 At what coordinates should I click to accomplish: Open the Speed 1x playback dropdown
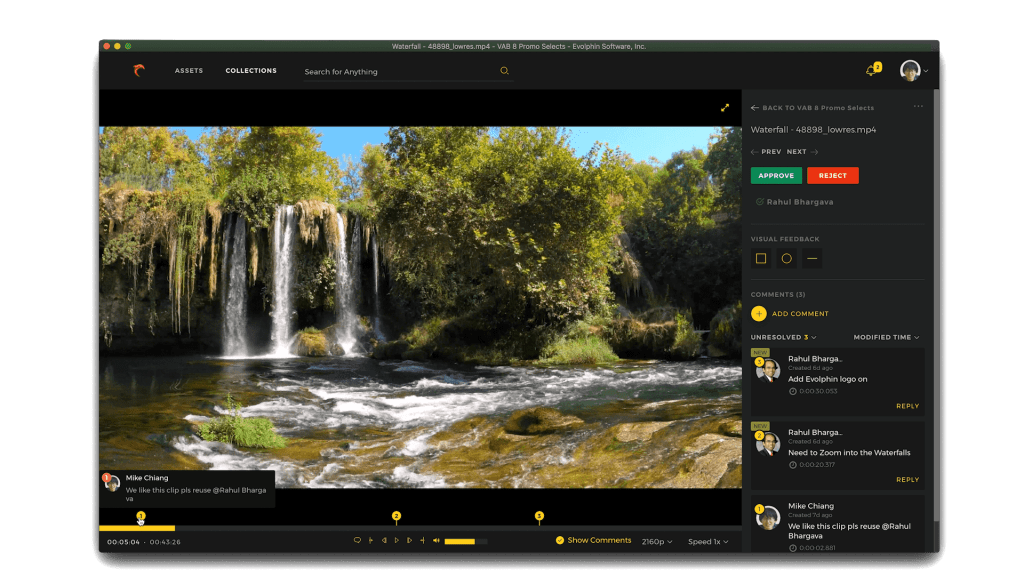click(x=708, y=539)
